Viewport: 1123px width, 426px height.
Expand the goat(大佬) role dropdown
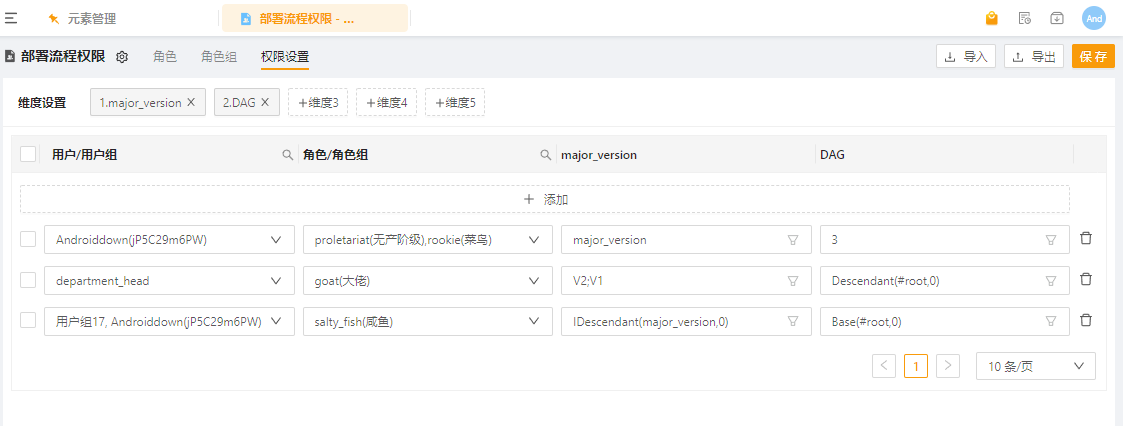534,281
